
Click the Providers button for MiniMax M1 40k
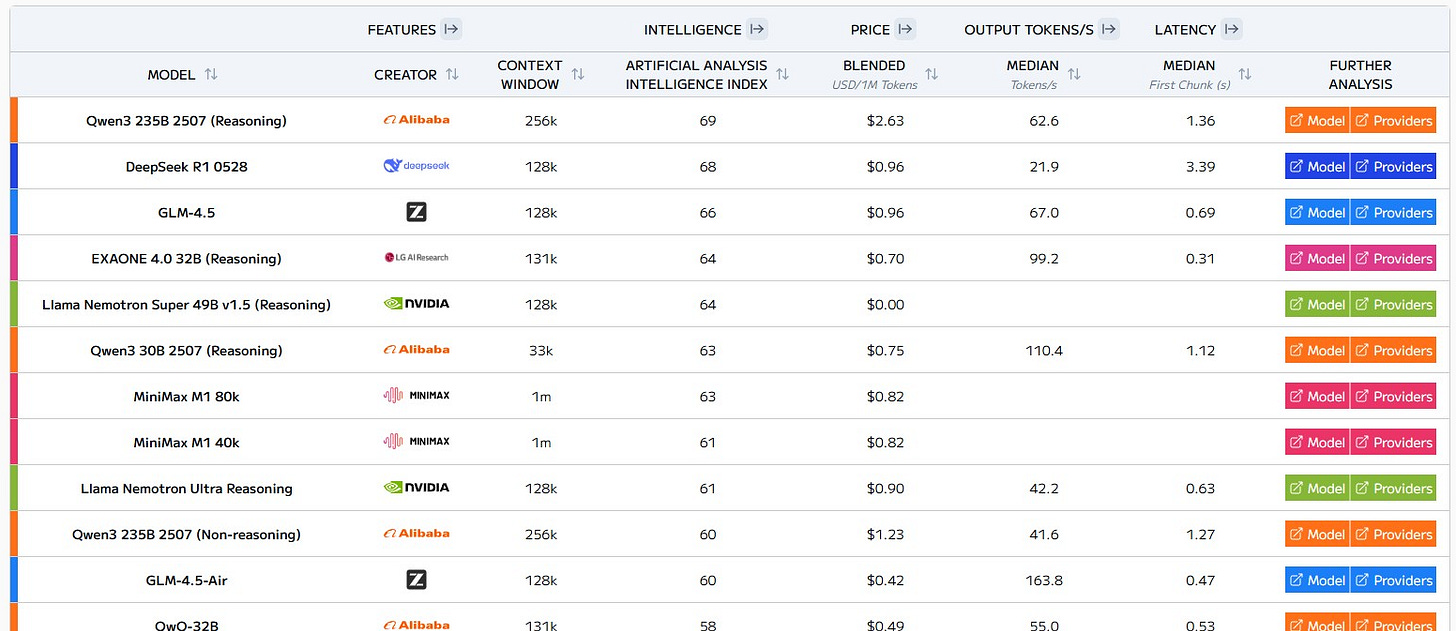tap(1393, 441)
